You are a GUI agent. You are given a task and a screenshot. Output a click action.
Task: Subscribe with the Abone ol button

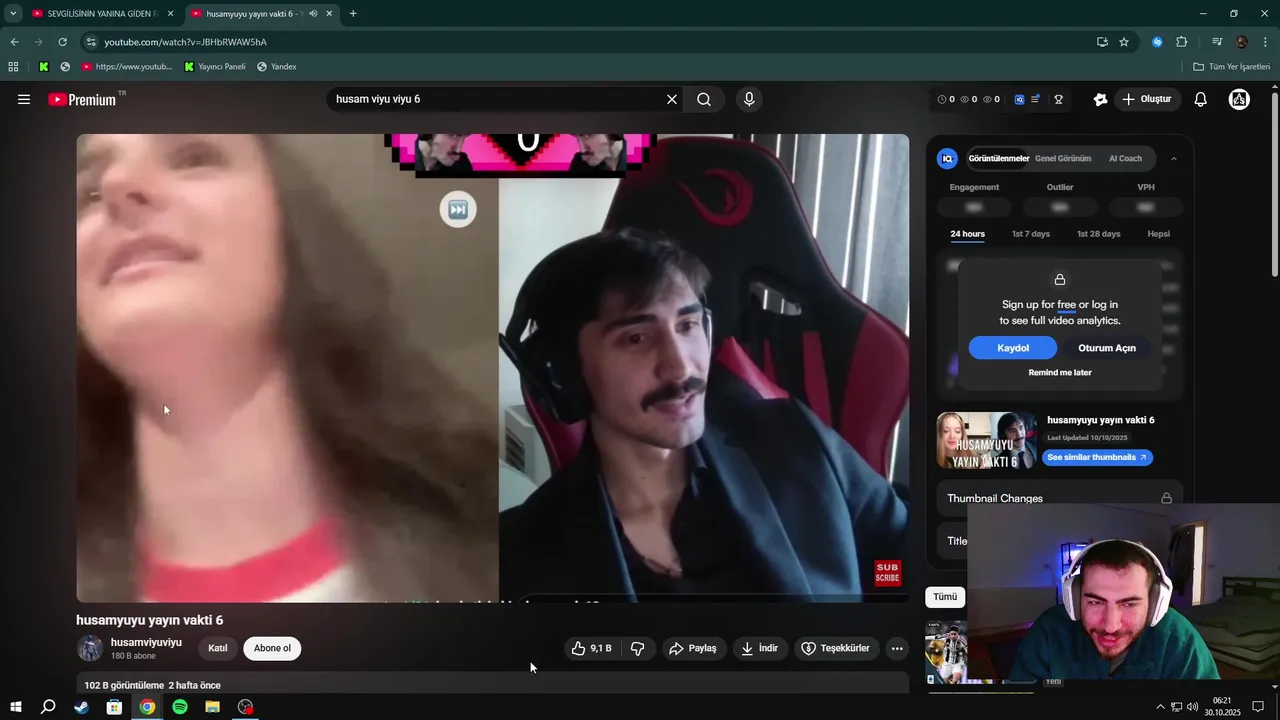coord(272,648)
